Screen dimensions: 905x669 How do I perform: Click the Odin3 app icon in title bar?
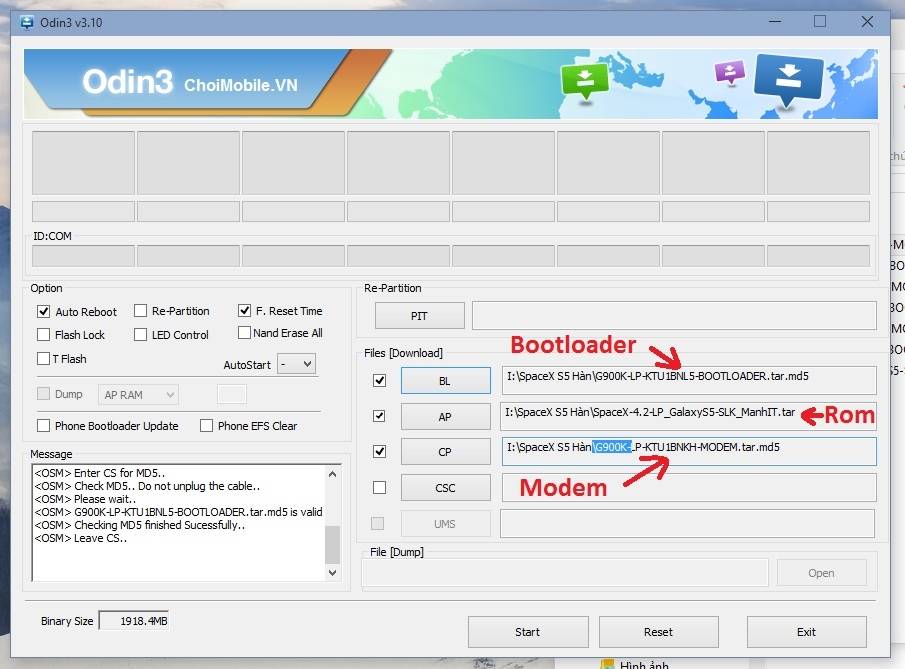[x=27, y=23]
